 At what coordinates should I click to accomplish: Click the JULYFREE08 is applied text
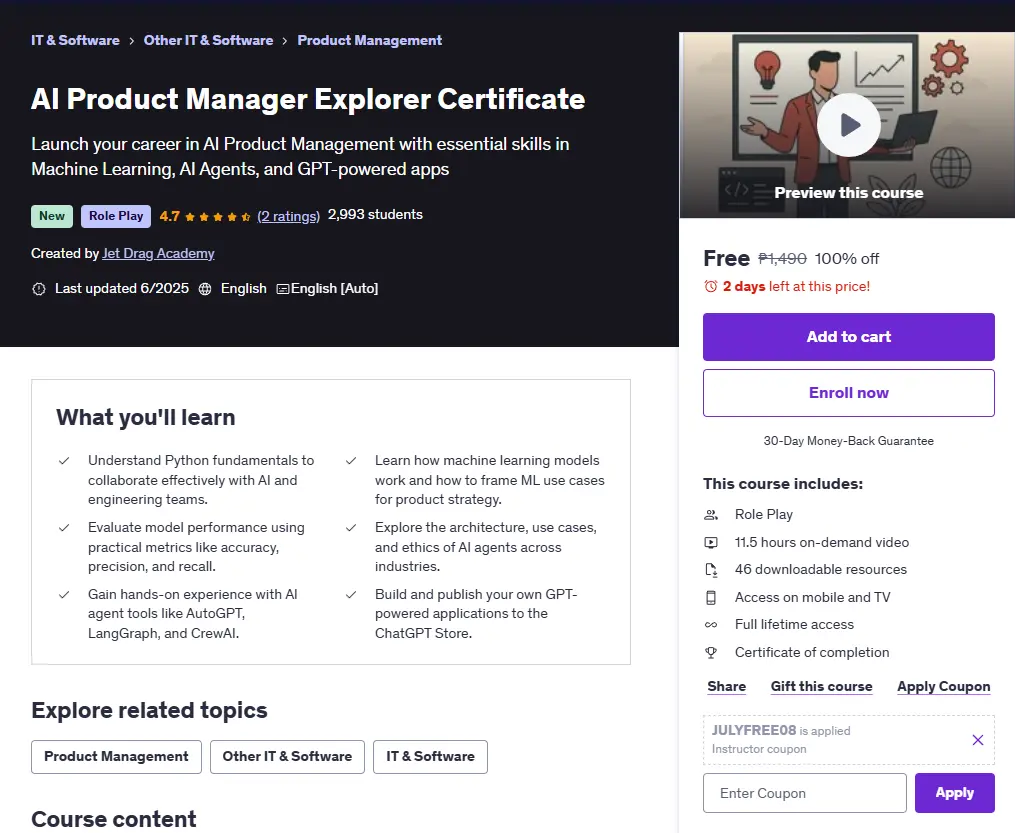[x=781, y=730]
